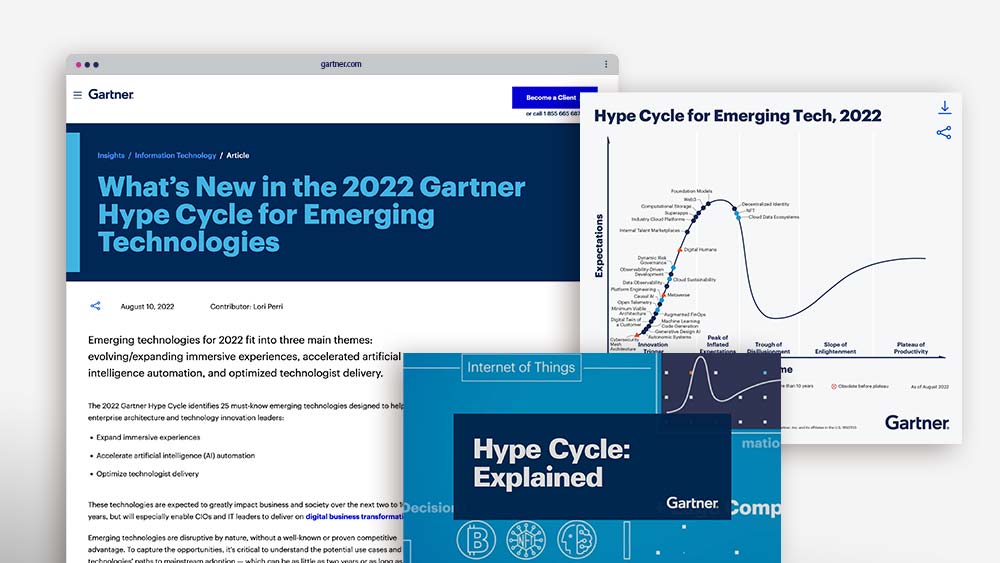Click the Metaverse chart label
The image size is (1000, 563).
pos(679,295)
